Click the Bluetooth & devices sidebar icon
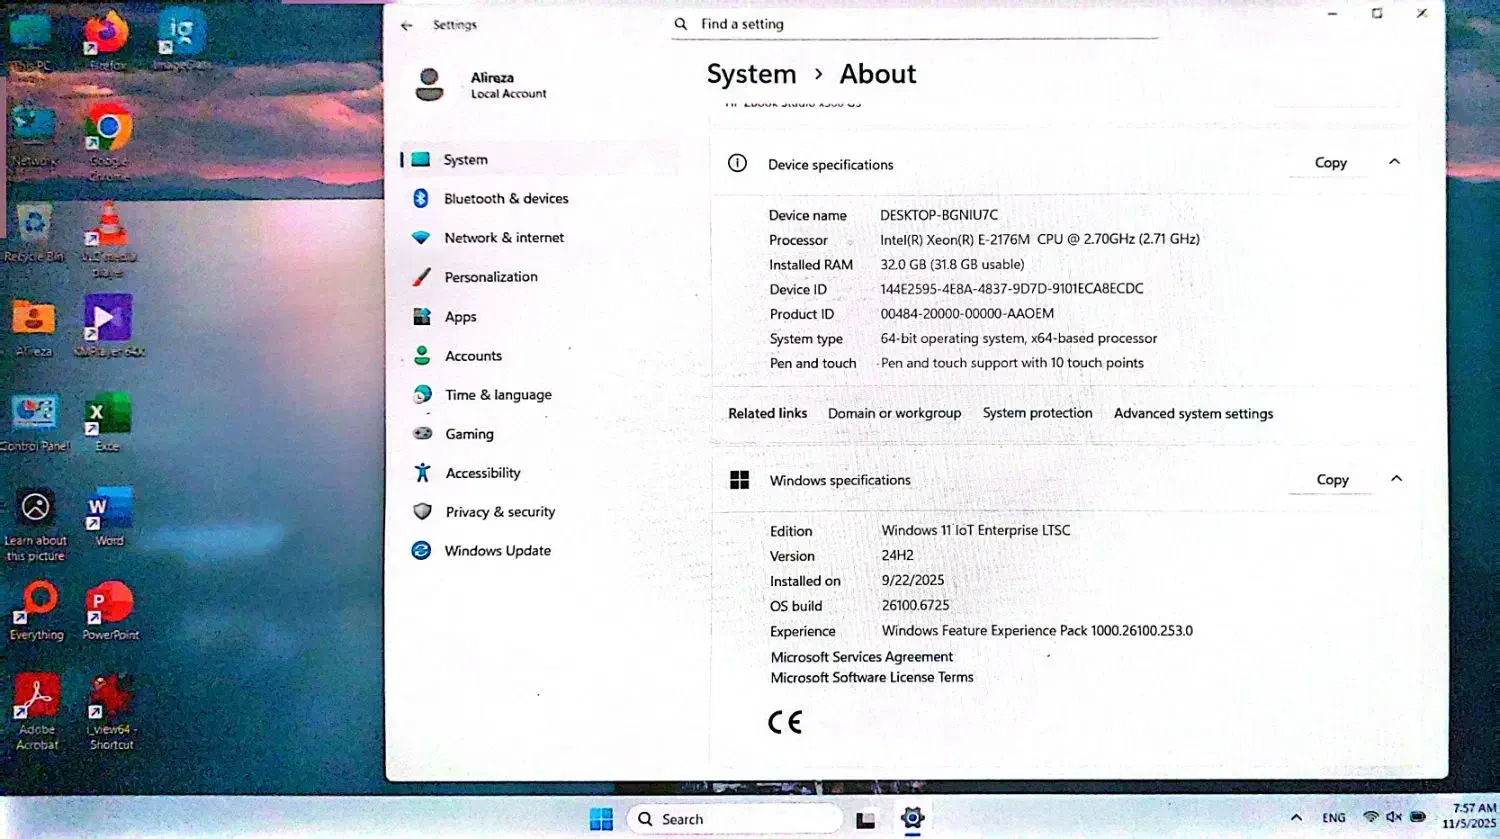Screen dimensions: 1500x839 (x=421, y=199)
